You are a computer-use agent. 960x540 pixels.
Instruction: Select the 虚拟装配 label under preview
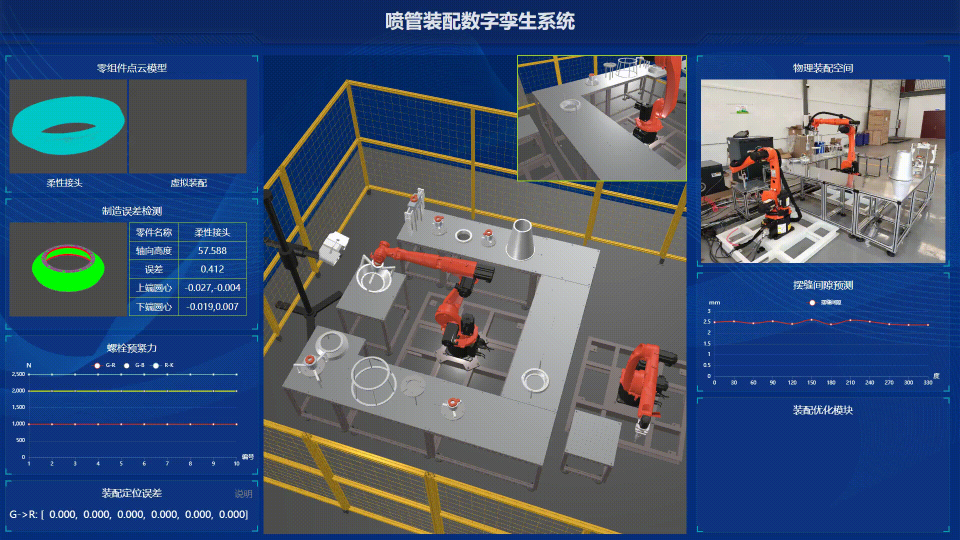click(188, 183)
